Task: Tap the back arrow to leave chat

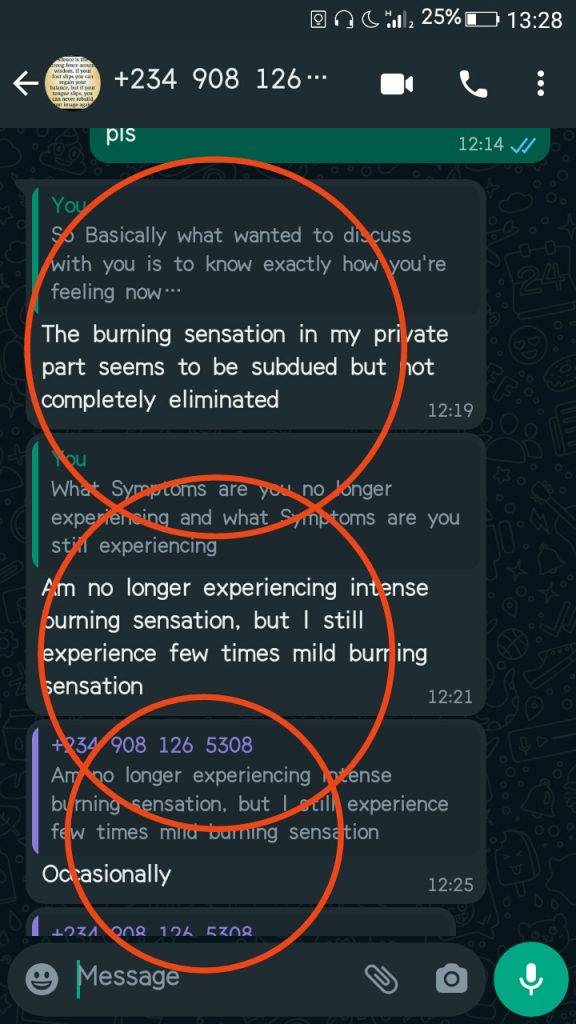Action: pyautogui.click(x=25, y=84)
